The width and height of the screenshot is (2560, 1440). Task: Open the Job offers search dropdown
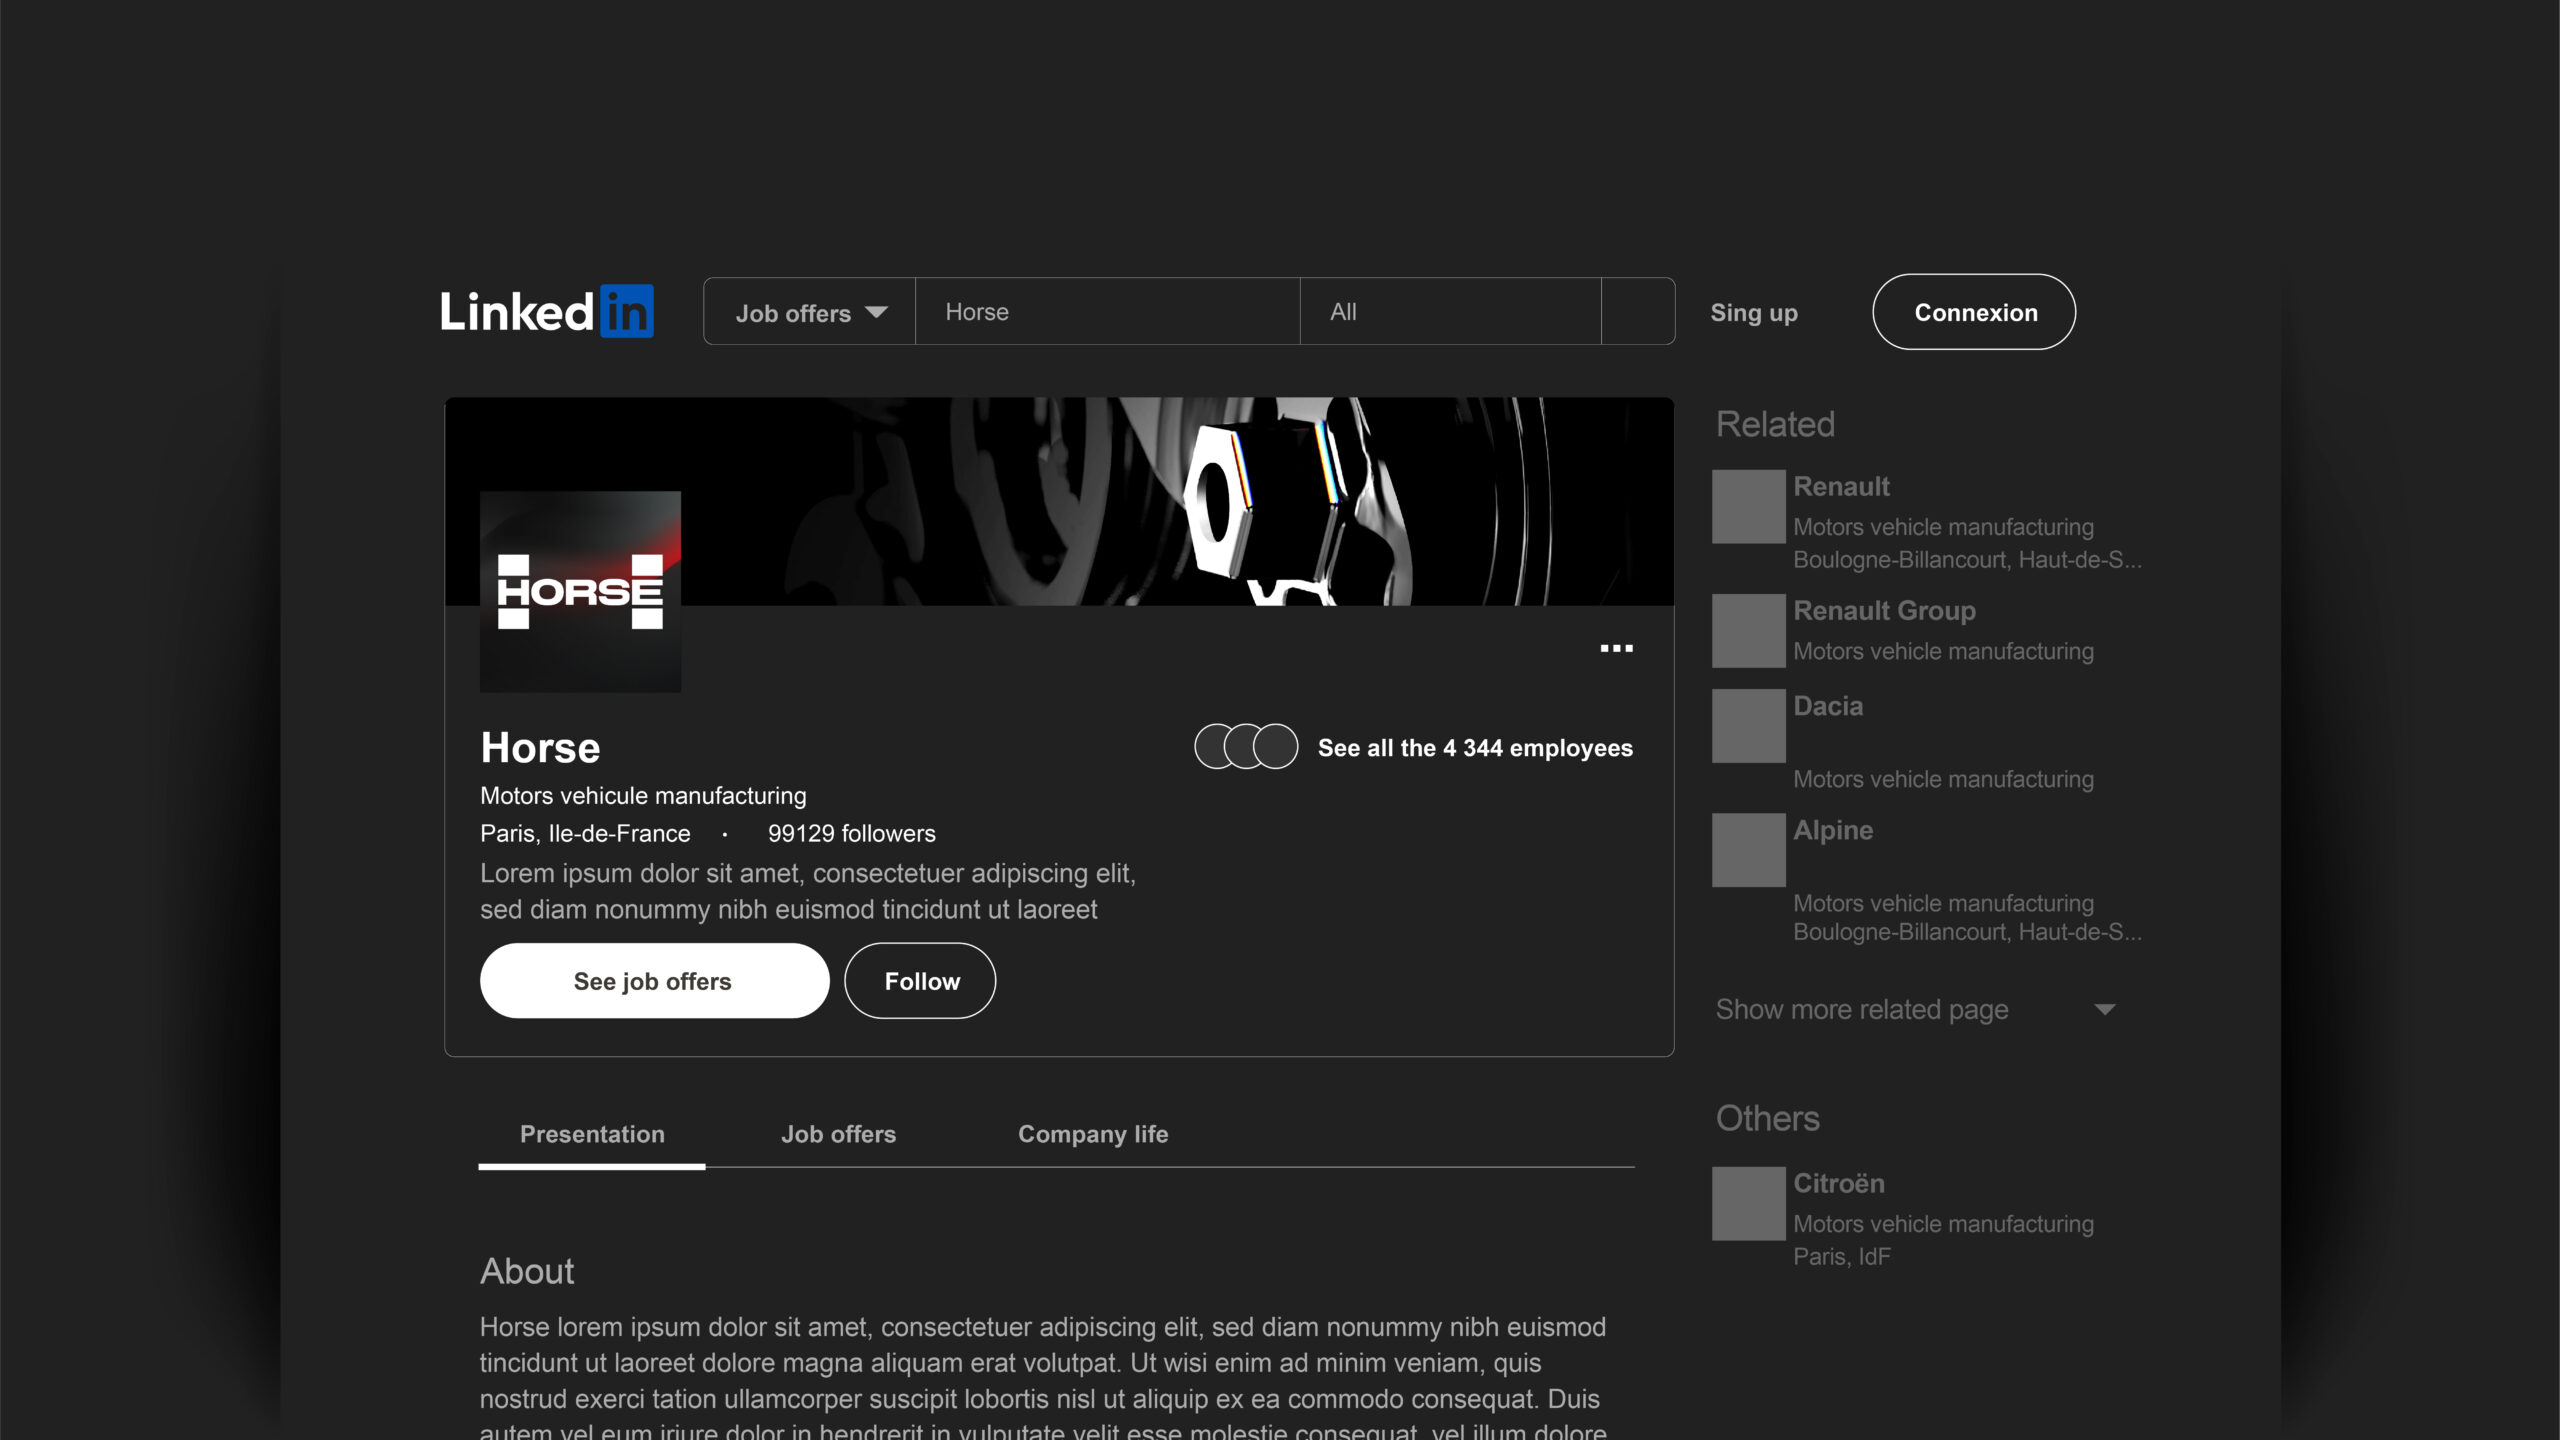[x=810, y=312]
